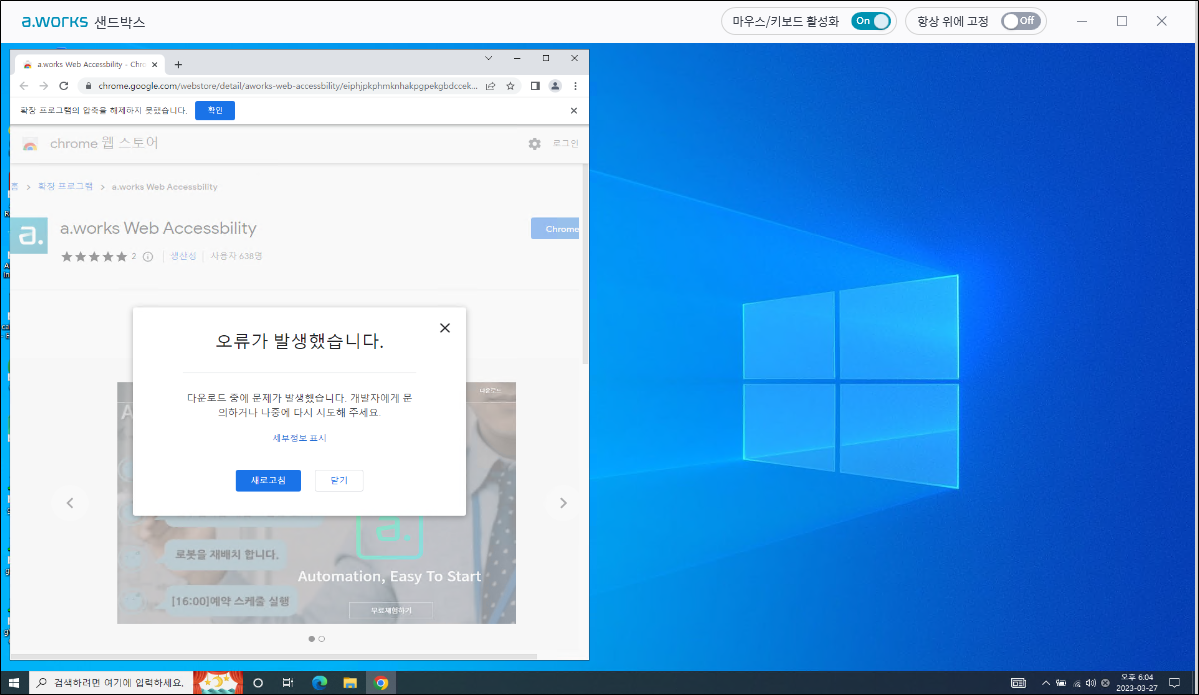Switch to Chrome on the taskbar
Image resolution: width=1199 pixels, height=695 pixels.
381,683
